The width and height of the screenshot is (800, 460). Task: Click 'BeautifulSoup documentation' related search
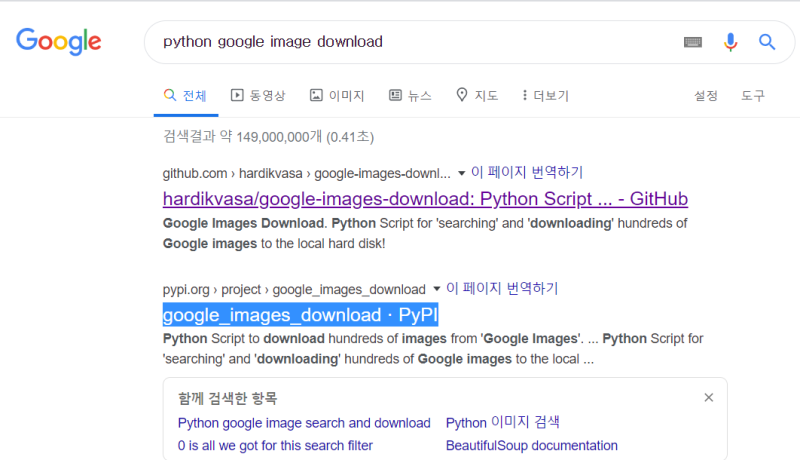tap(532, 445)
